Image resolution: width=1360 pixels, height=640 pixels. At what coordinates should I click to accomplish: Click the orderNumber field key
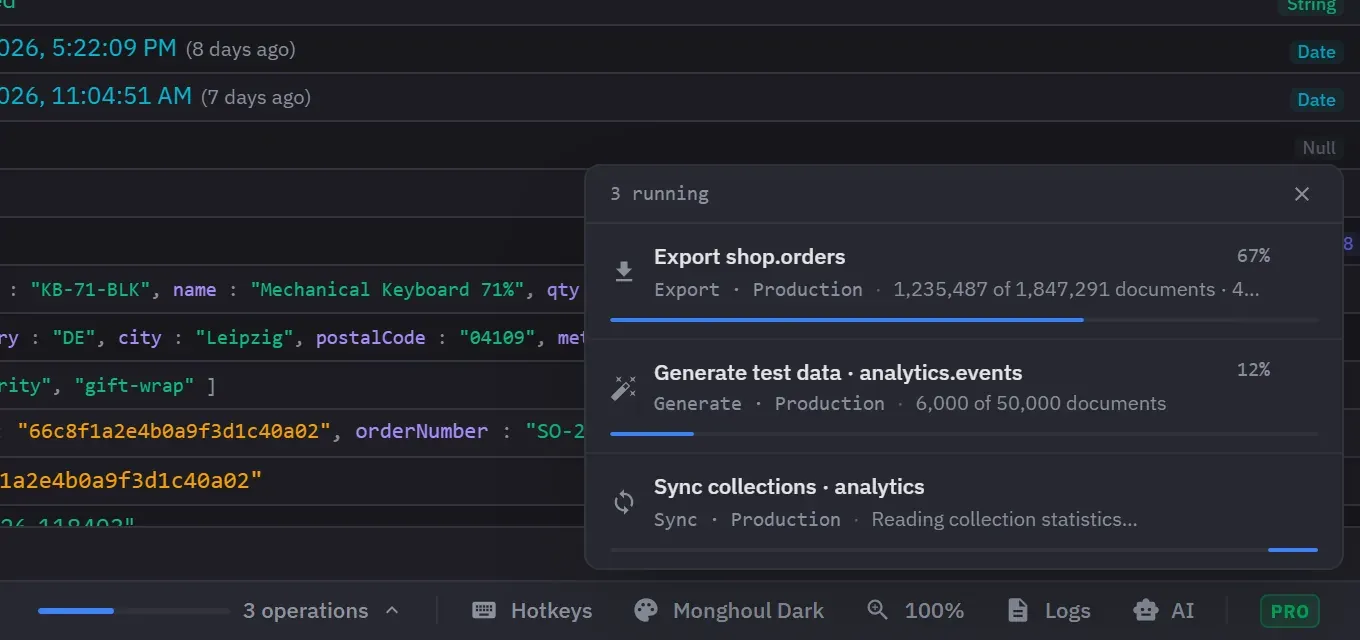click(x=421, y=432)
